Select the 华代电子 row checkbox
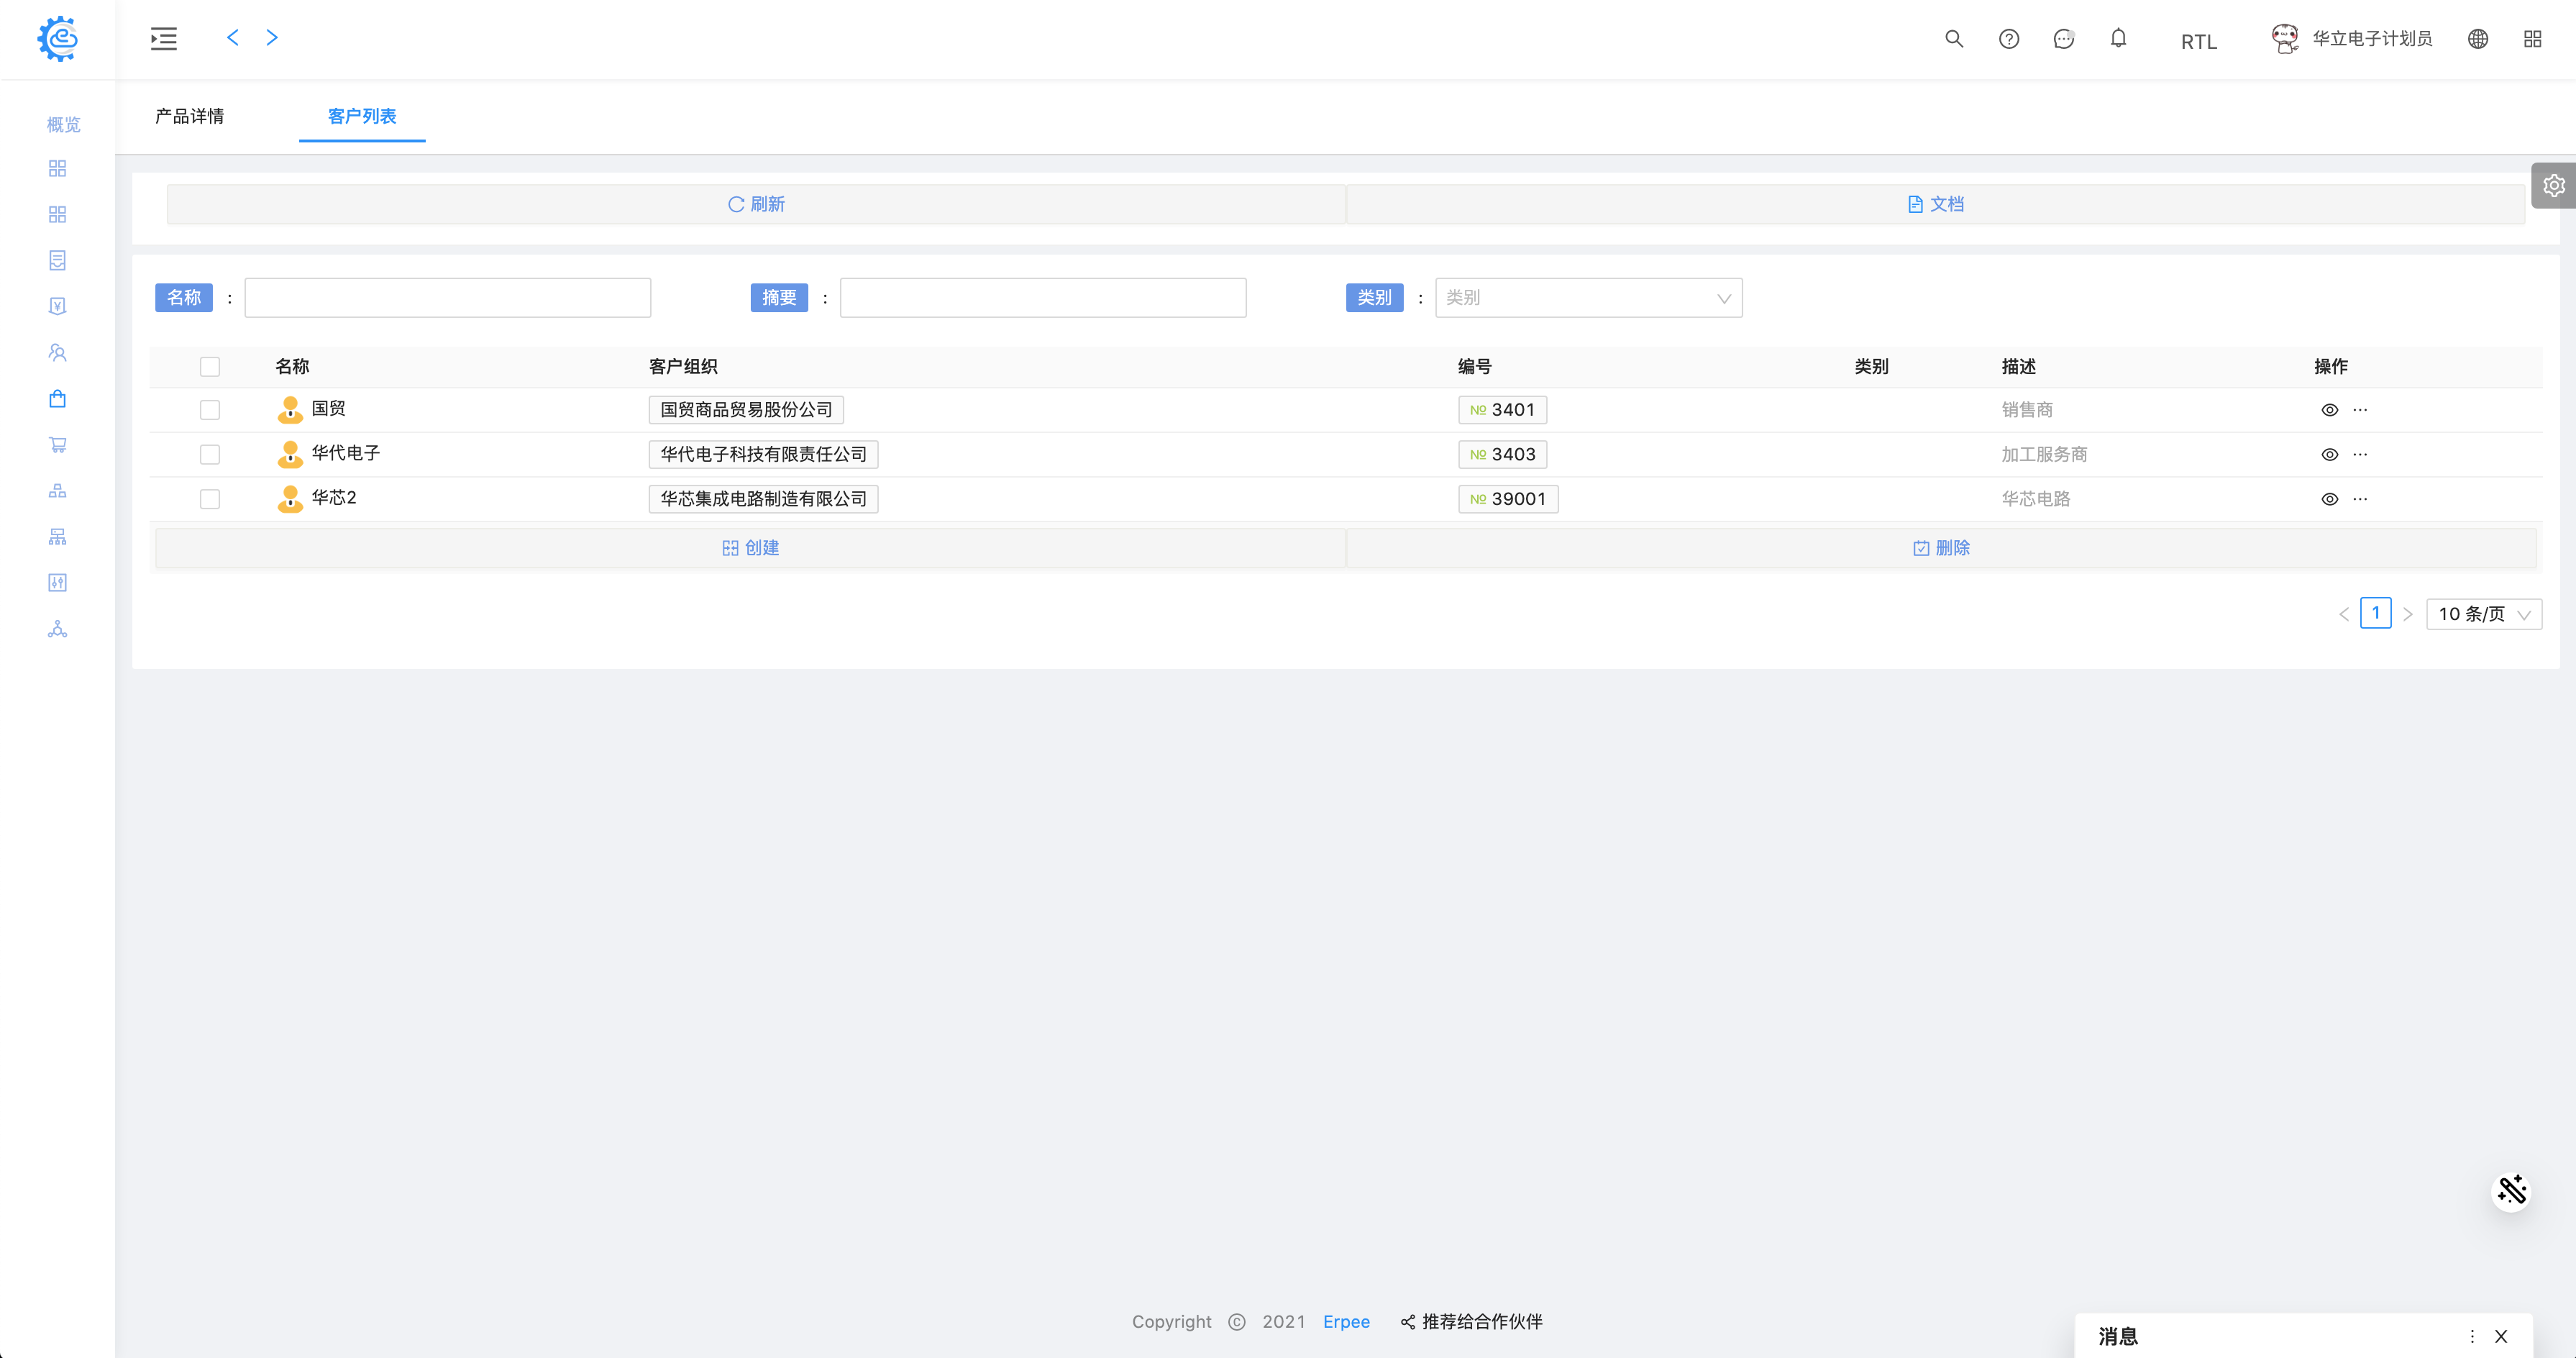The image size is (2576, 1358). [210, 455]
